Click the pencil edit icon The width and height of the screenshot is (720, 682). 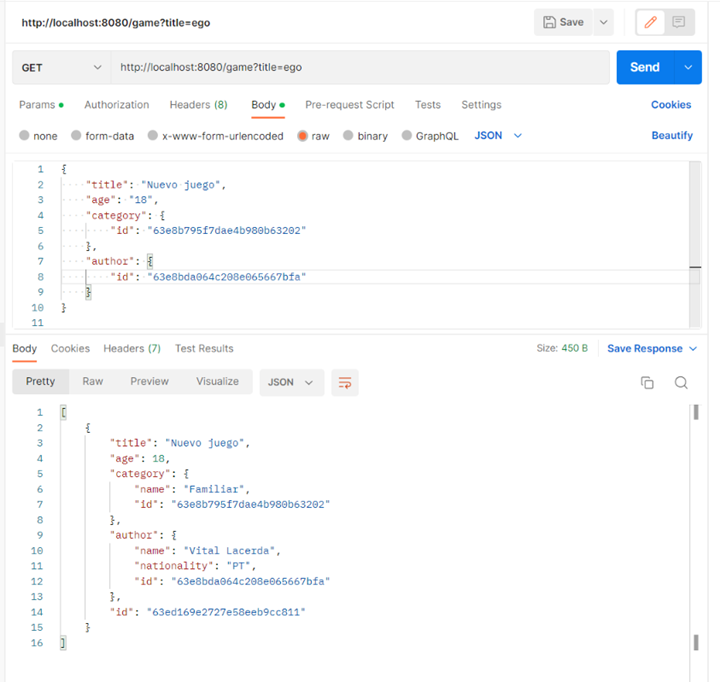tap(652, 22)
